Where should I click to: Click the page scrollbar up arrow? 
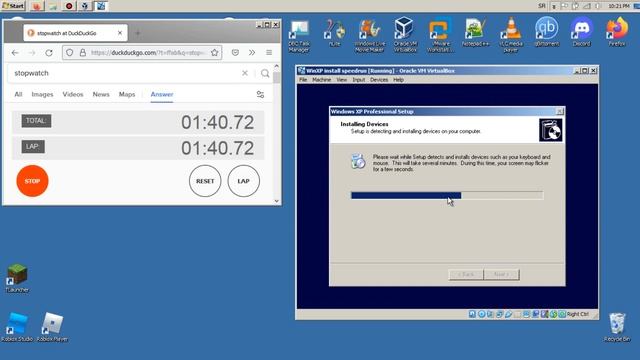click(277, 66)
